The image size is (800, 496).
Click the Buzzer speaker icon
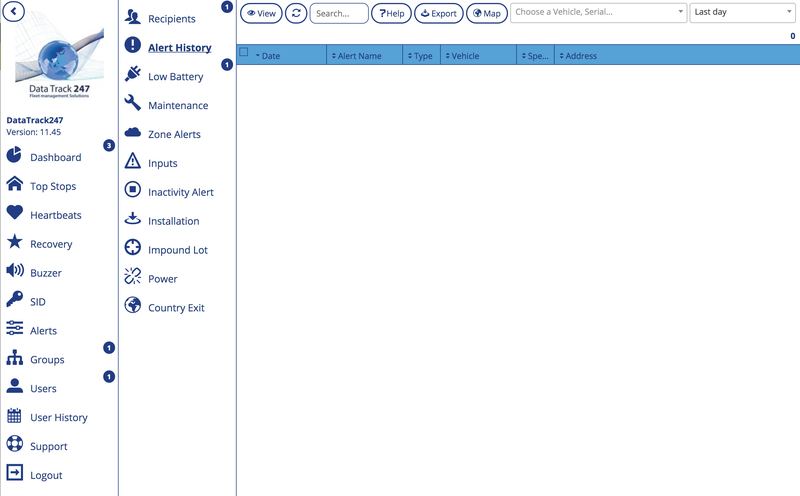[14, 270]
